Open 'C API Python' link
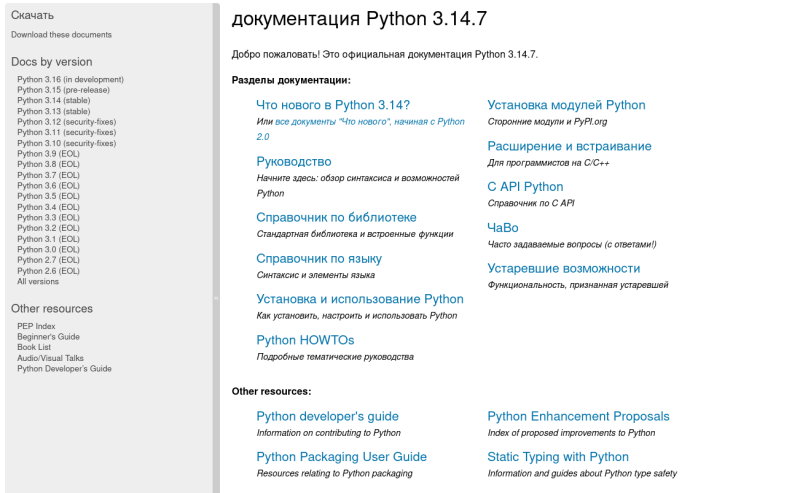The image size is (800, 493). pos(526,187)
